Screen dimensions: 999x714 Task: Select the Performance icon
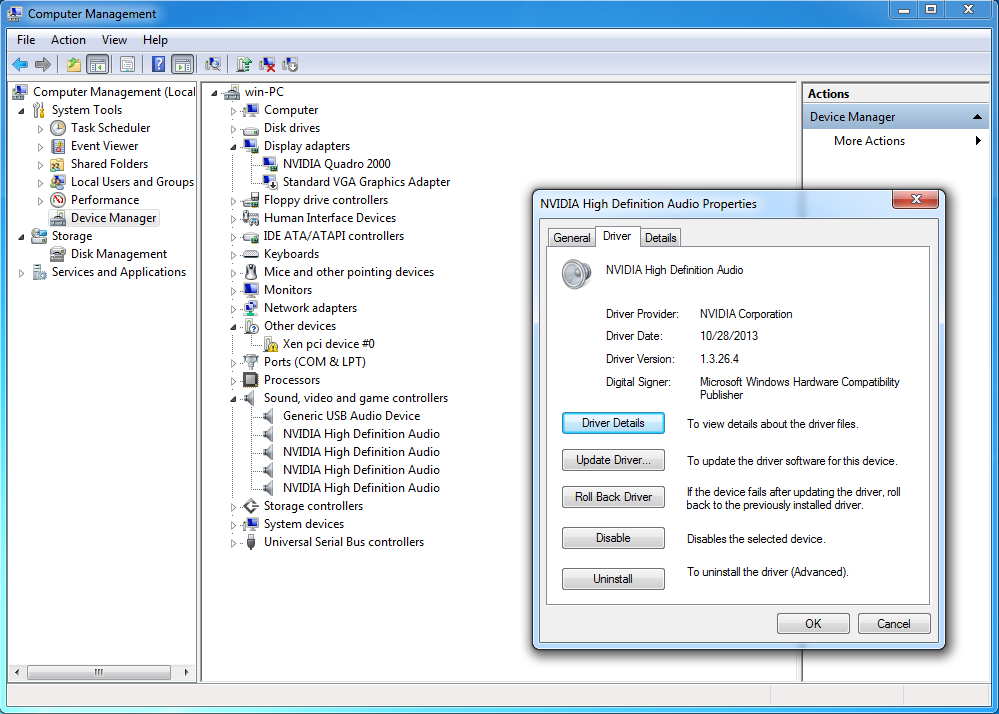(x=58, y=200)
